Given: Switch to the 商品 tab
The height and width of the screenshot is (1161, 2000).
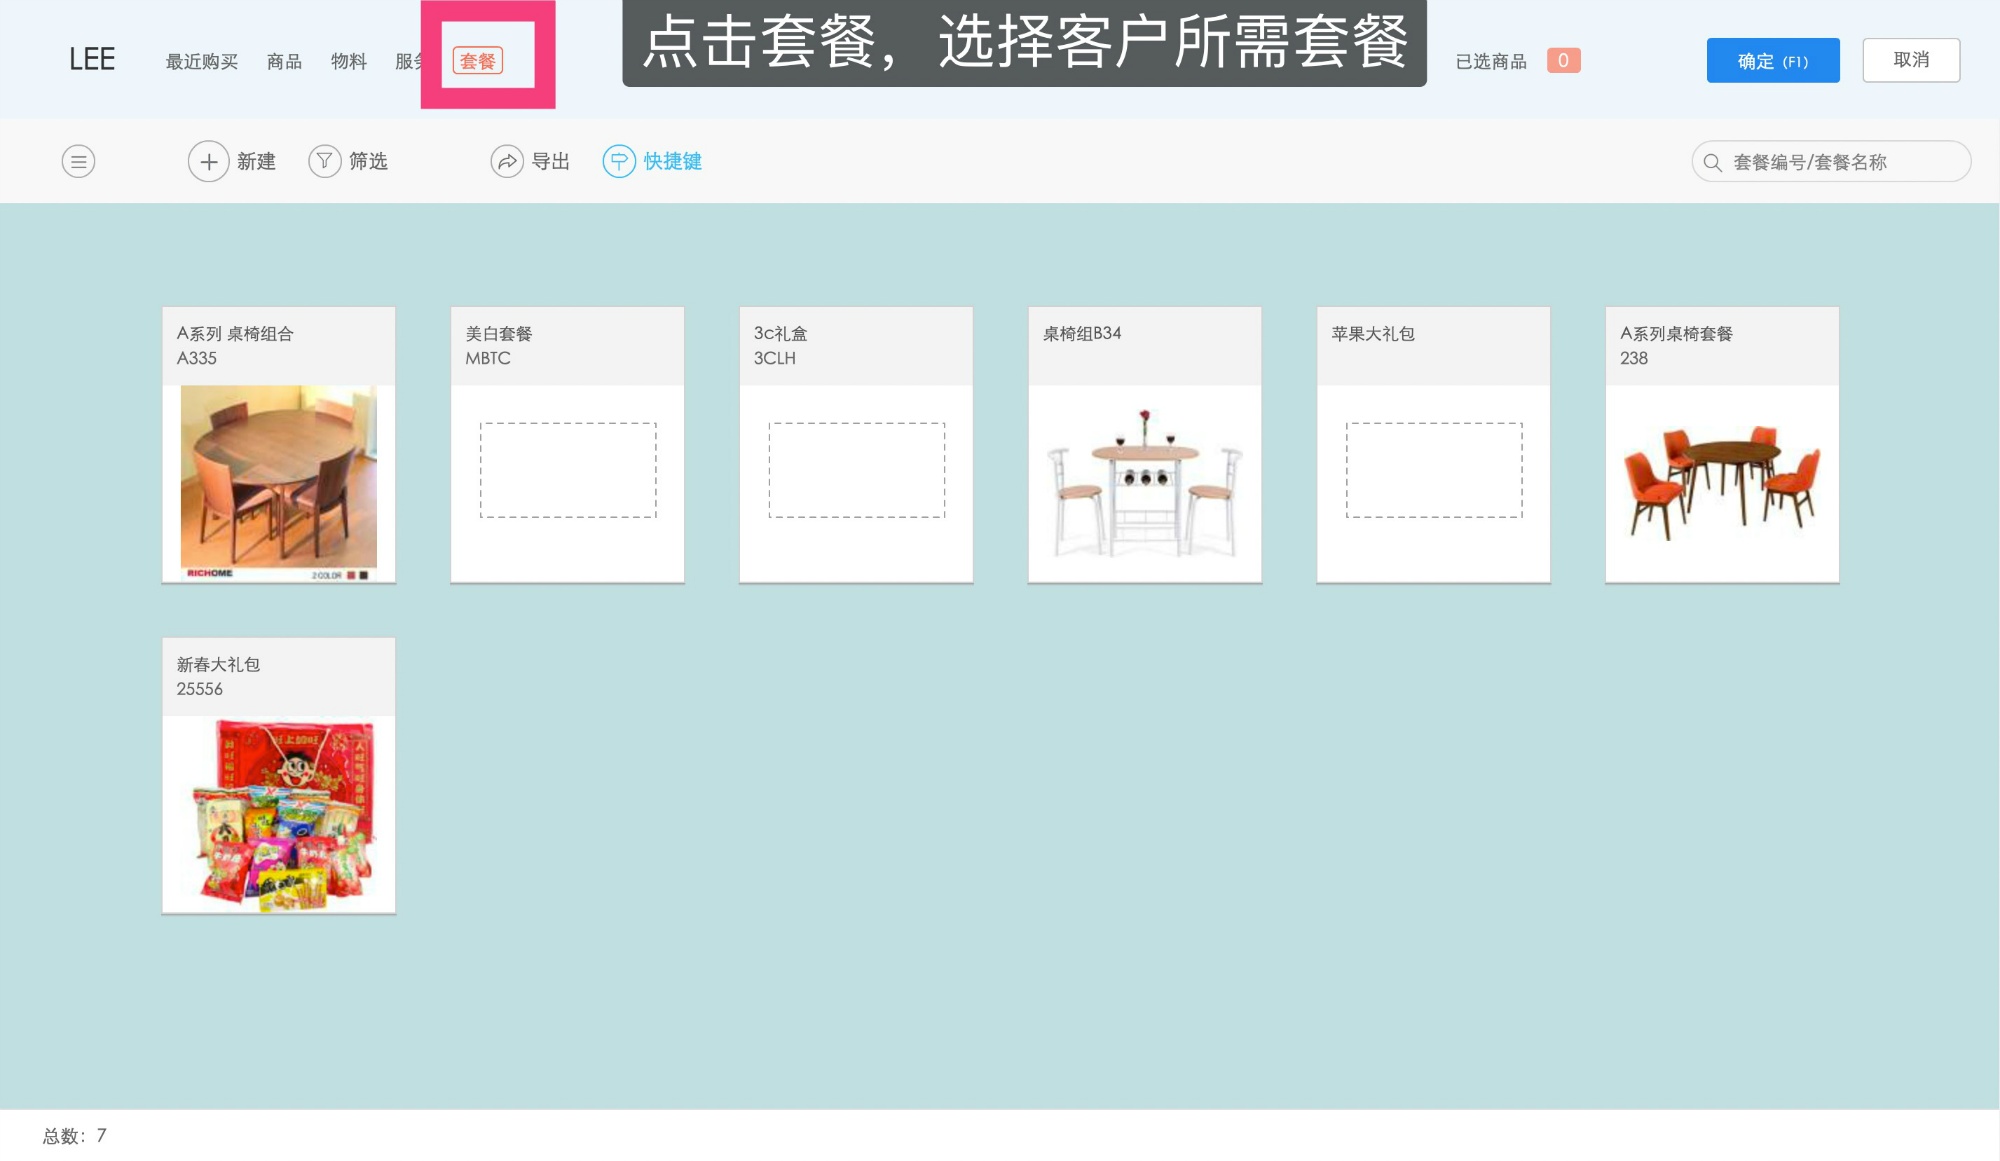Looking at the screenshot, I should [284, 61].
